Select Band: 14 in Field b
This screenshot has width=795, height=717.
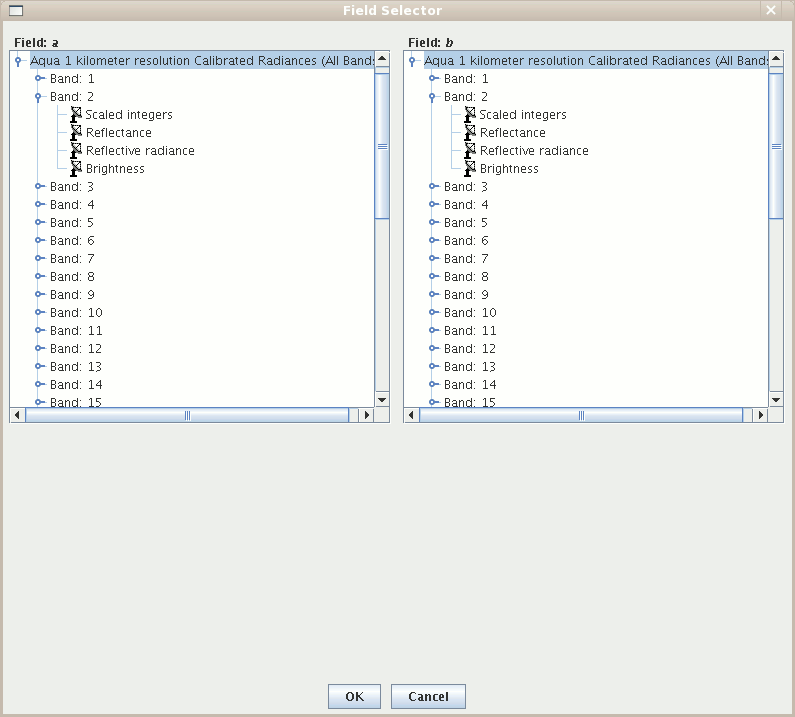(x=470, y=385)
